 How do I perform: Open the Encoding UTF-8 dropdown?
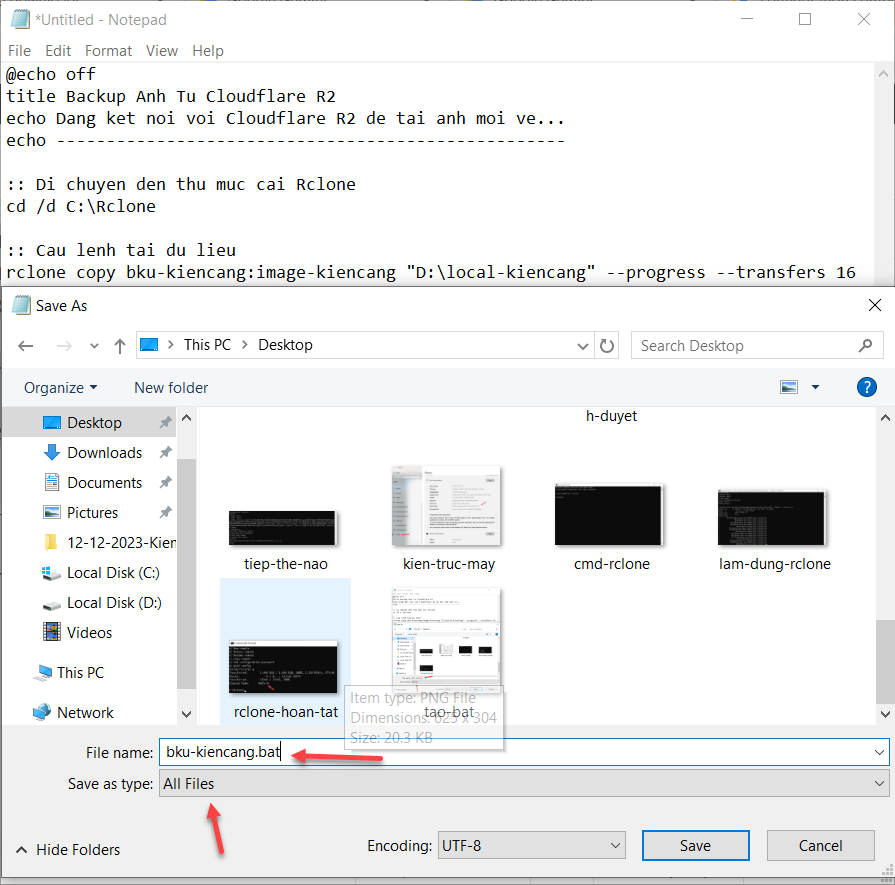tap(530, 846)
